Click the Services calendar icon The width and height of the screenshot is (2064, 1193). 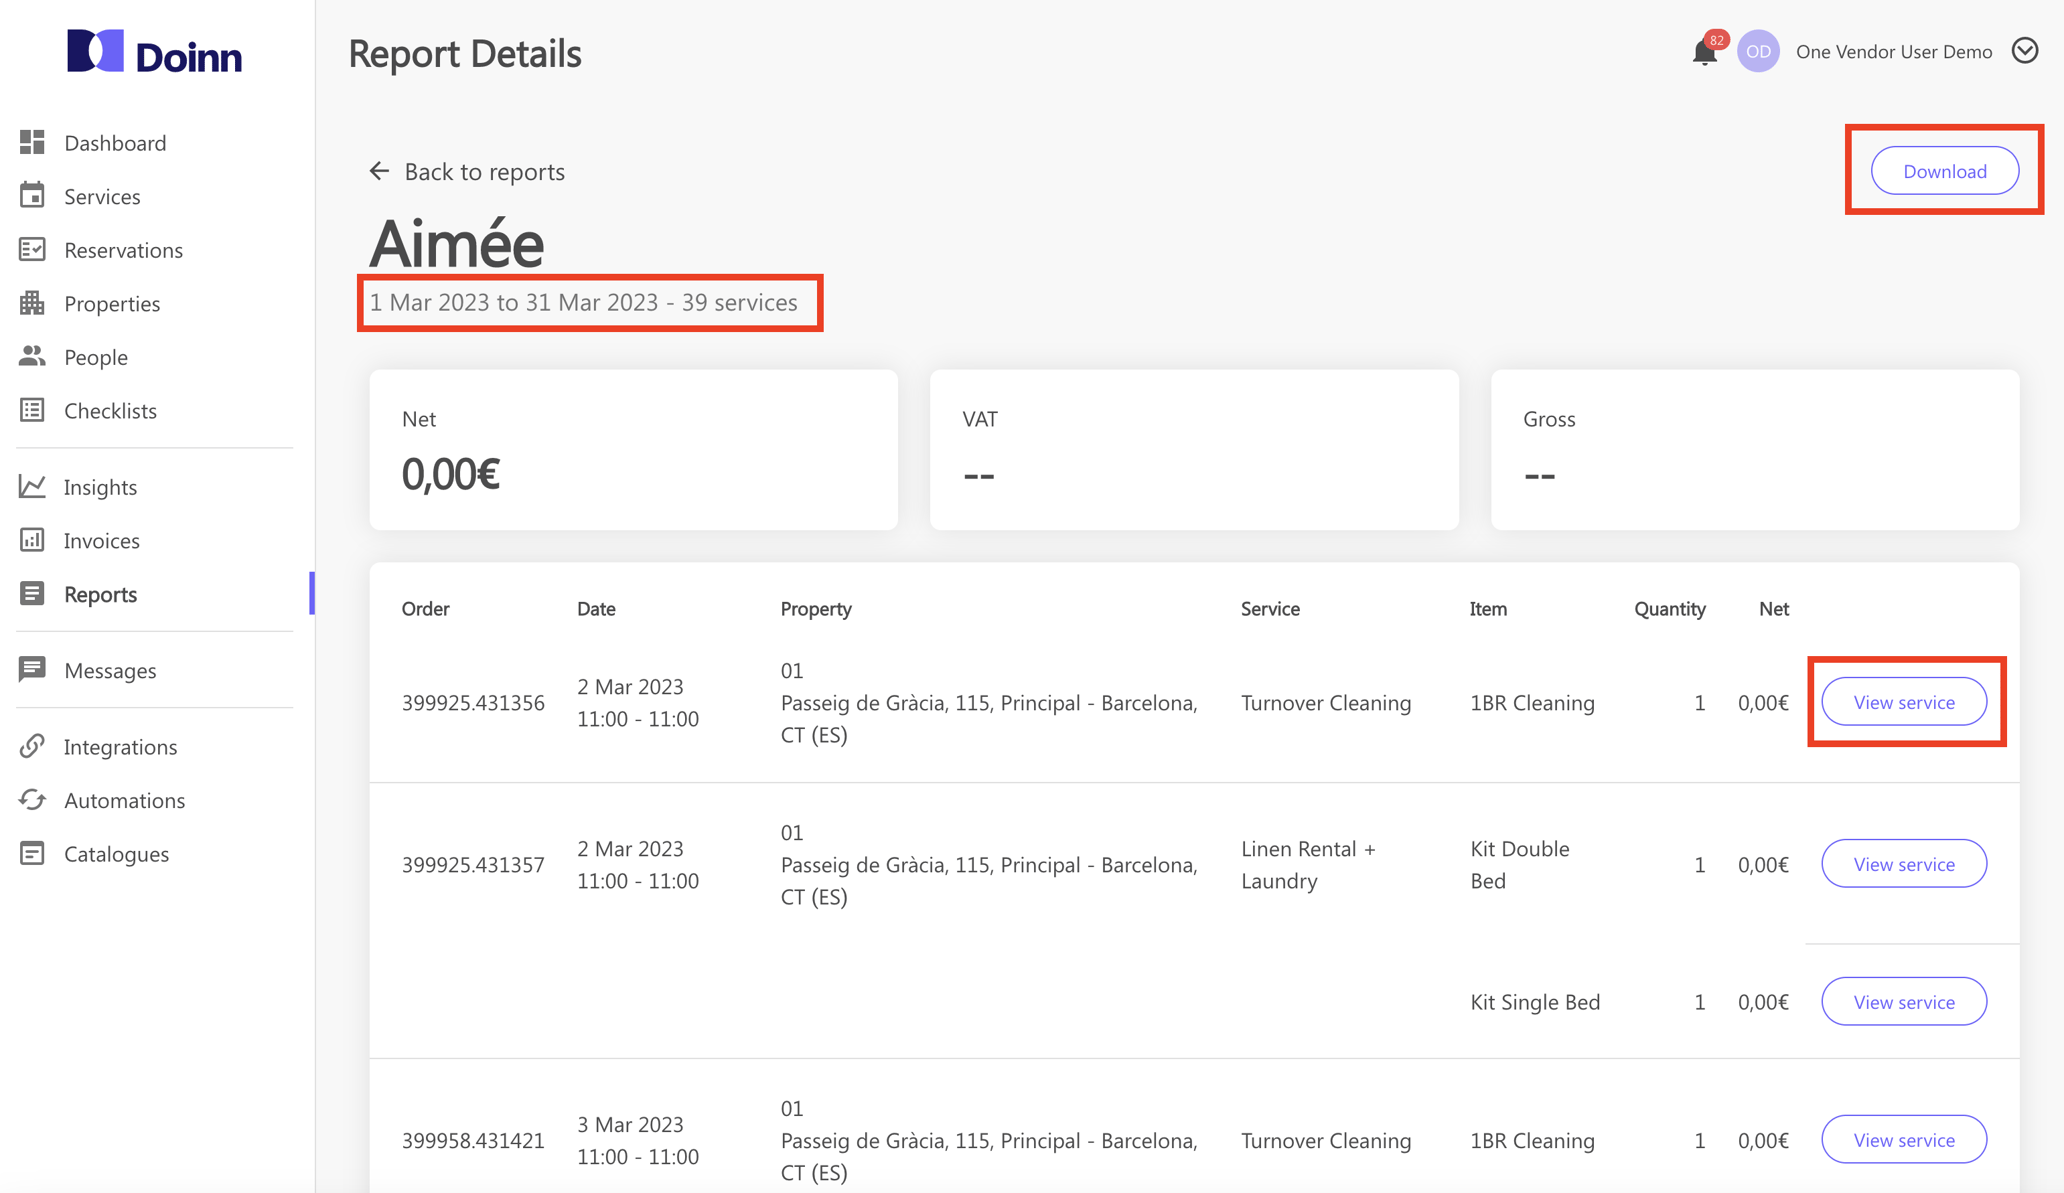point(32,195)
